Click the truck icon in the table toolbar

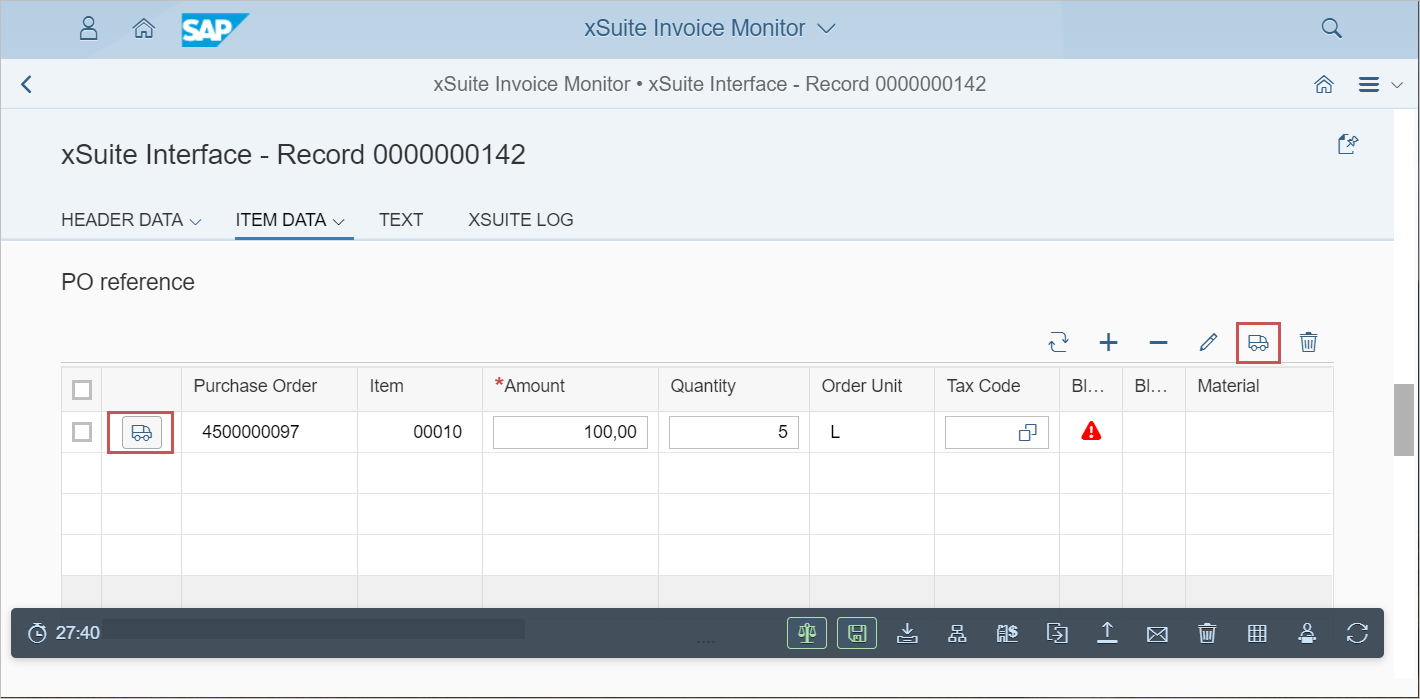[1258, 343]
